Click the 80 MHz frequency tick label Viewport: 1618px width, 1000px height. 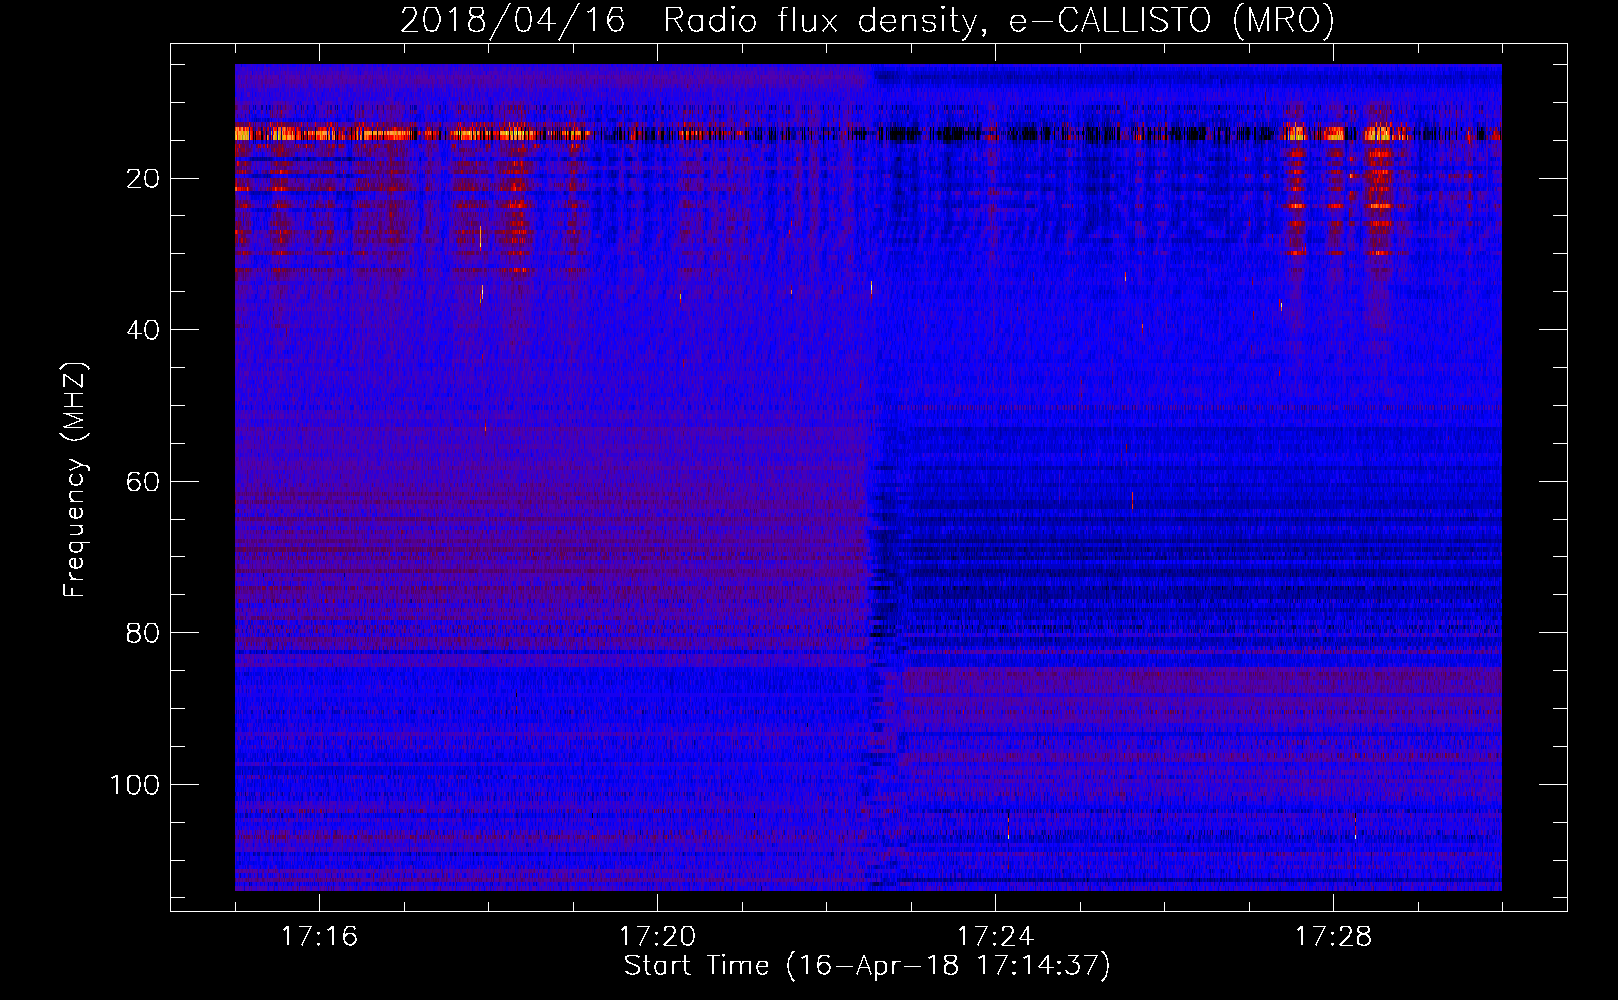(x=143, y=633)
